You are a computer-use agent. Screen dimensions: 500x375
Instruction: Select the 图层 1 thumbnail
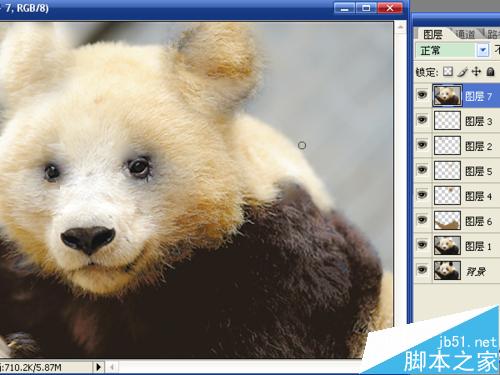[x=447, y=245]
